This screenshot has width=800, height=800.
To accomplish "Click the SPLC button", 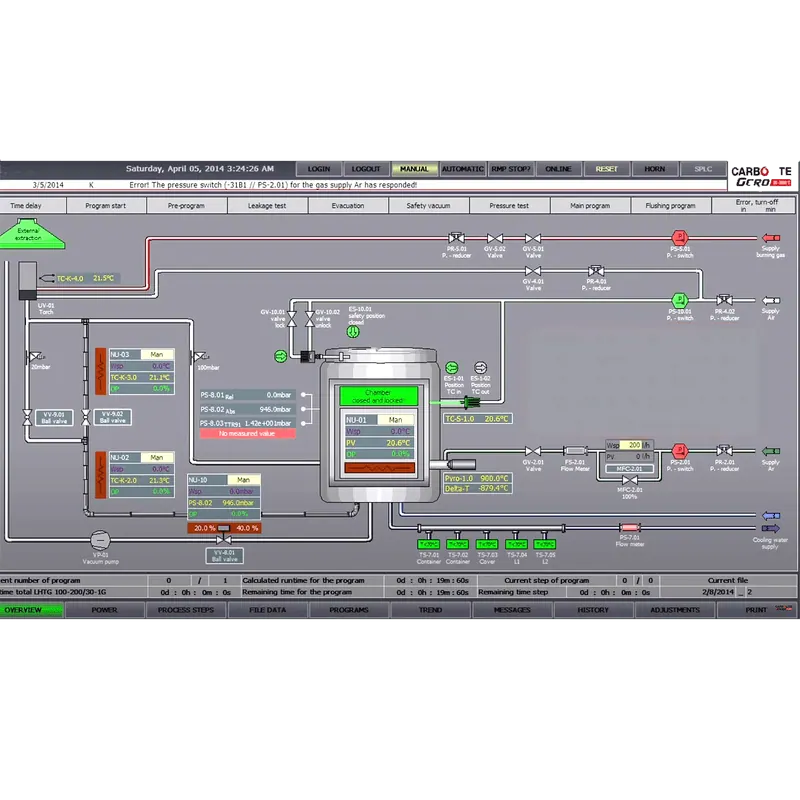I will (703, 169).
